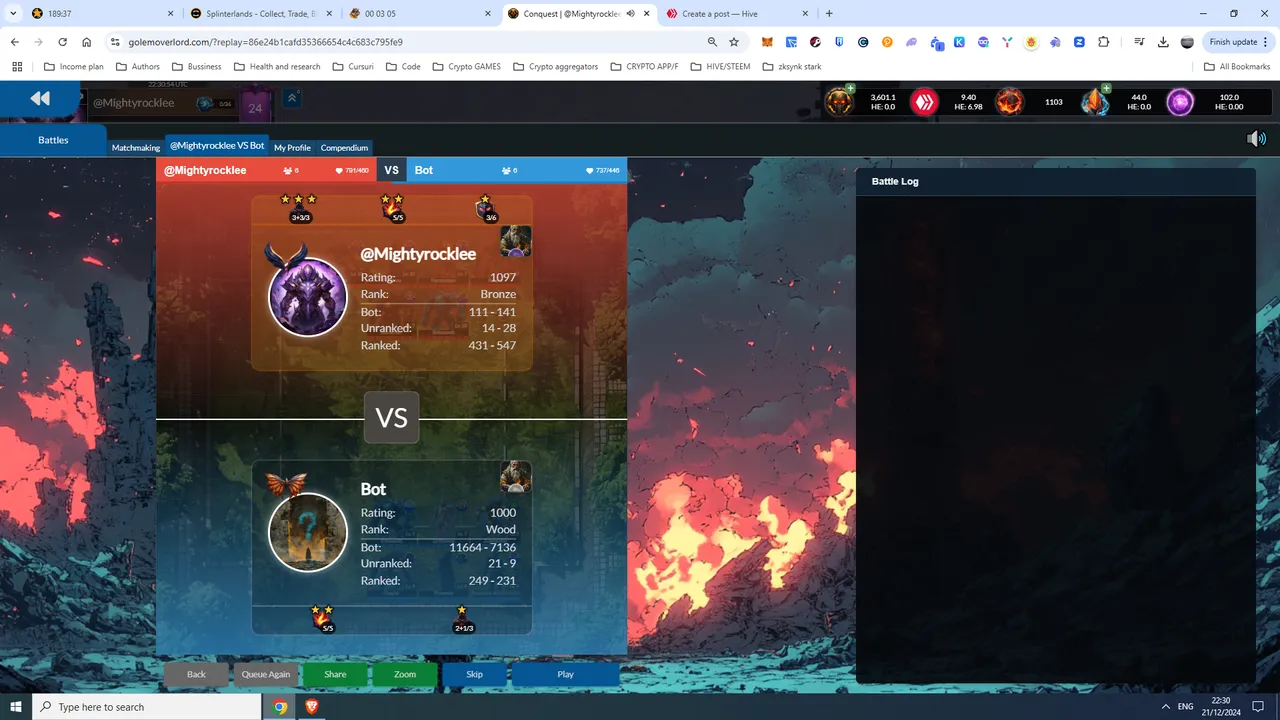The width and height of the screenshot is (1280, 720).
Task: Click the first resource icon showing 3,601.1
Action: 839,102
